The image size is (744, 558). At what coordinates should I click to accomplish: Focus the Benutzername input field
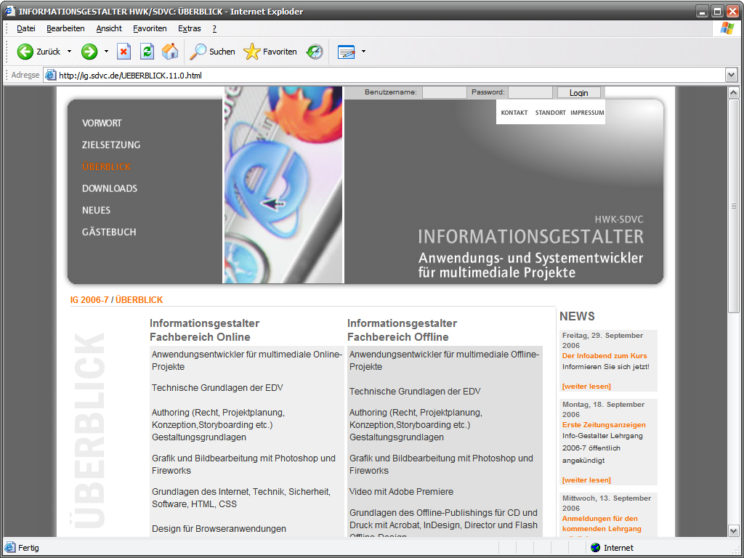pos(444,93)
